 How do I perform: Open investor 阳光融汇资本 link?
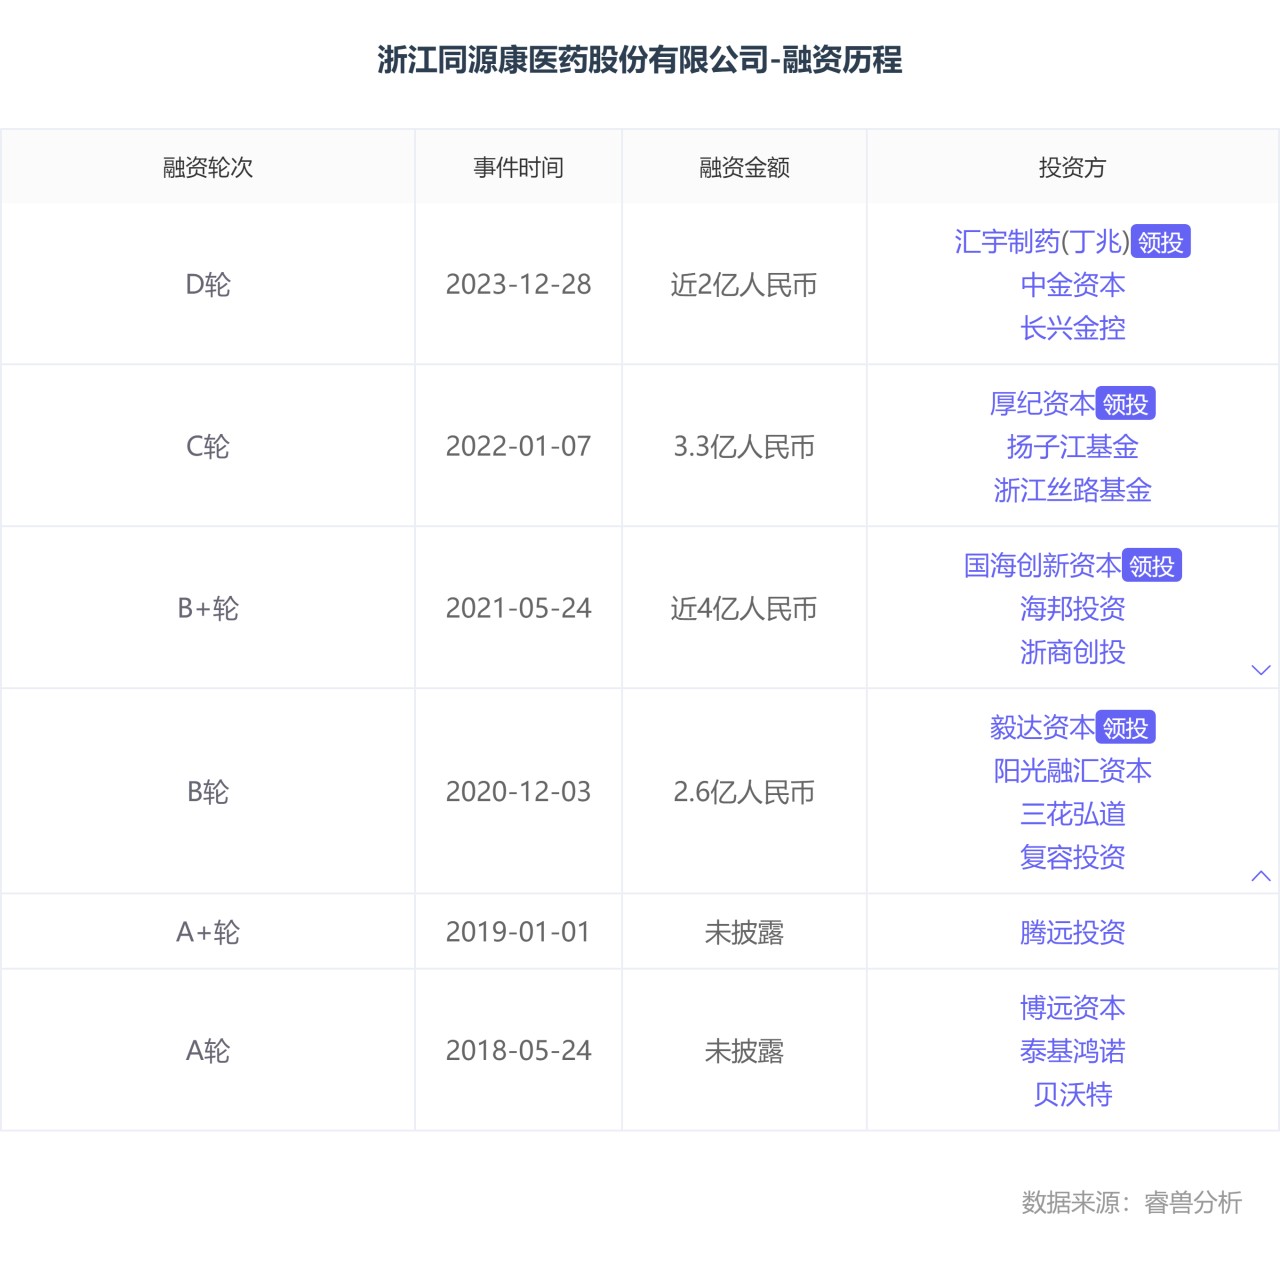click(1072, 771)
